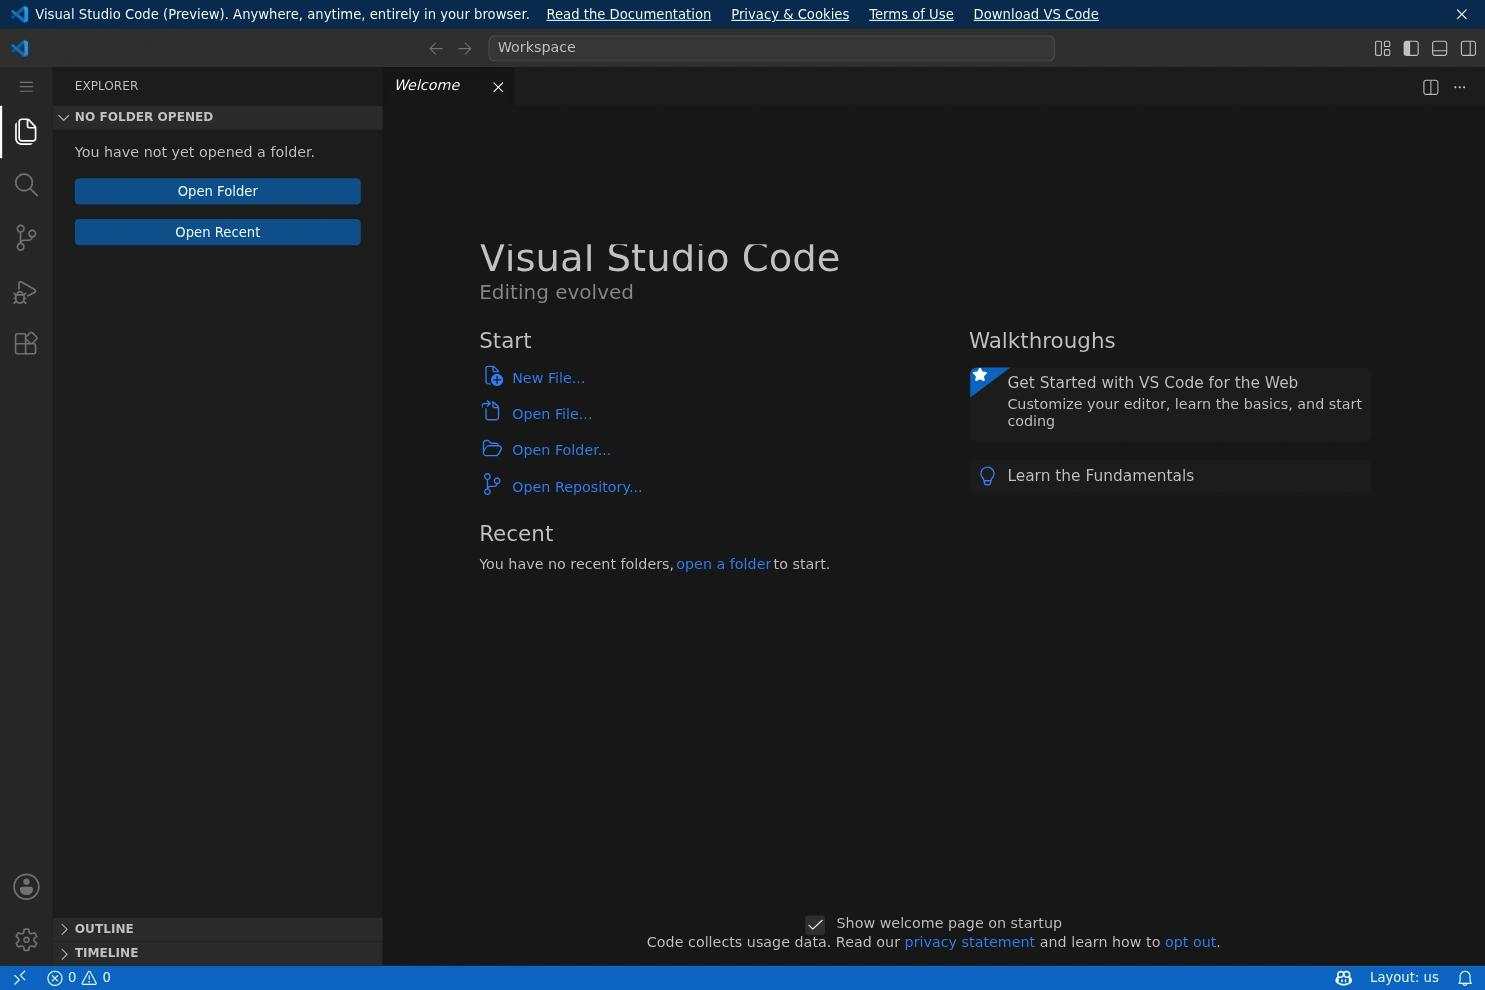Expand the Timeline section
The height and width of the screenshot is (990, 1485).
(x=218, y=953)
